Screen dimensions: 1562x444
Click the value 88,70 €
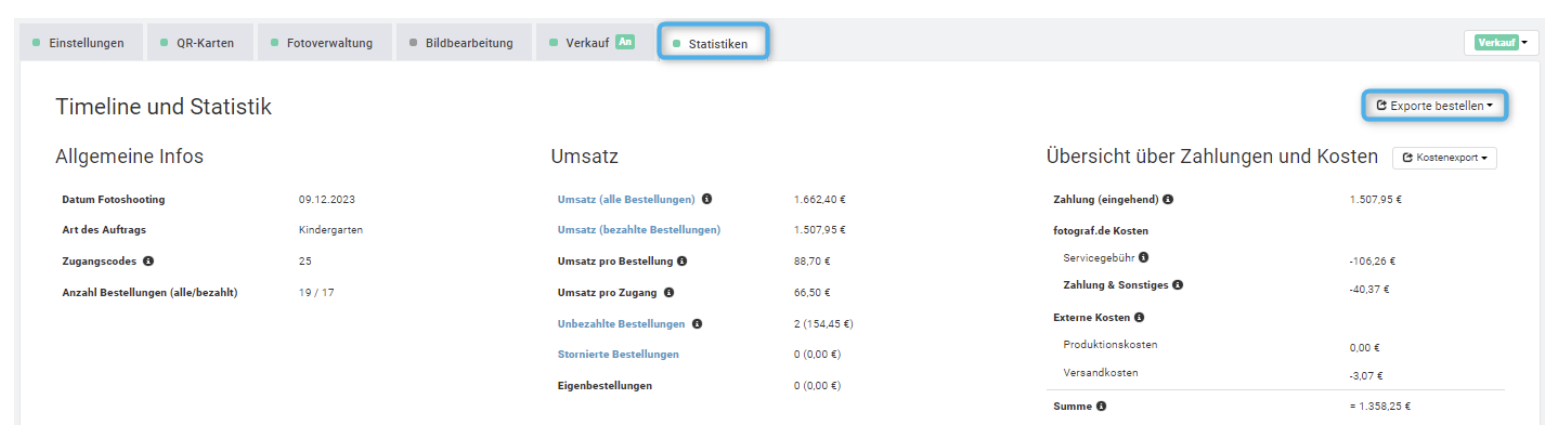pyautogui.click(x=812, y=261)
